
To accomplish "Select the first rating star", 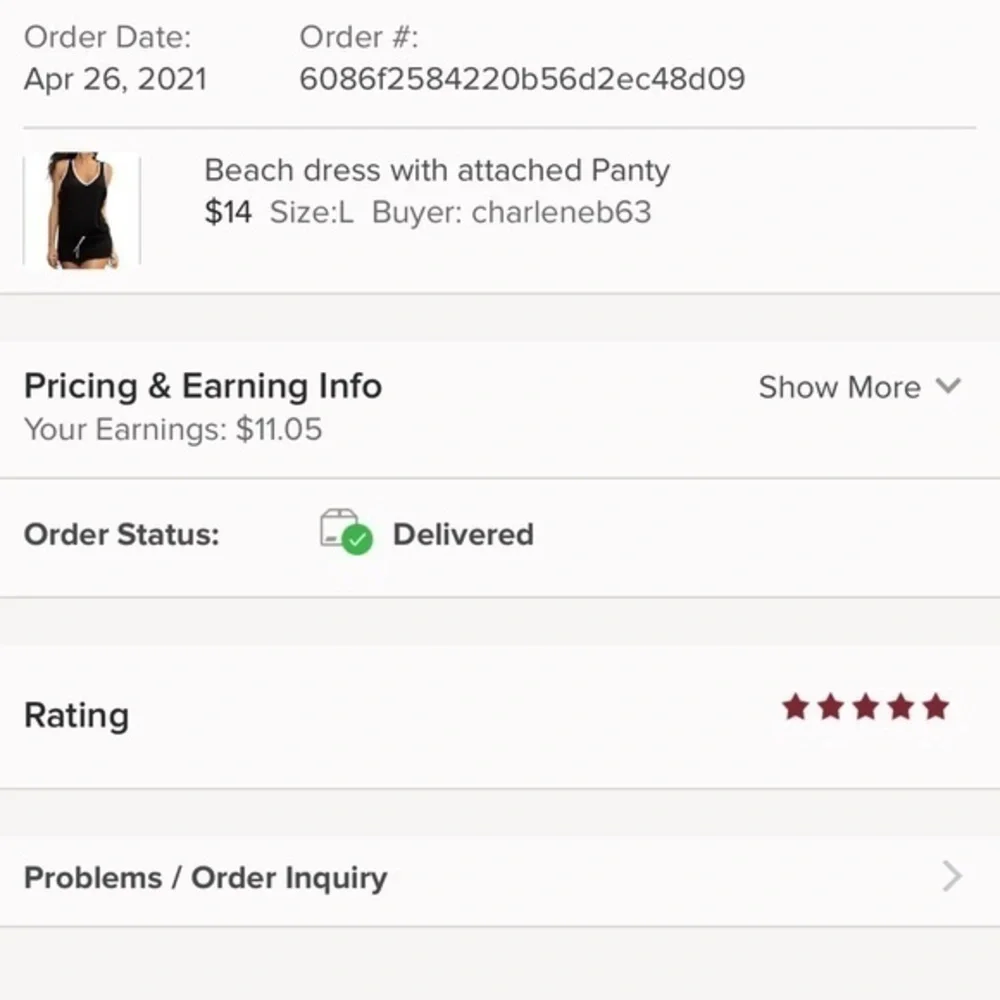I will 796,707.
